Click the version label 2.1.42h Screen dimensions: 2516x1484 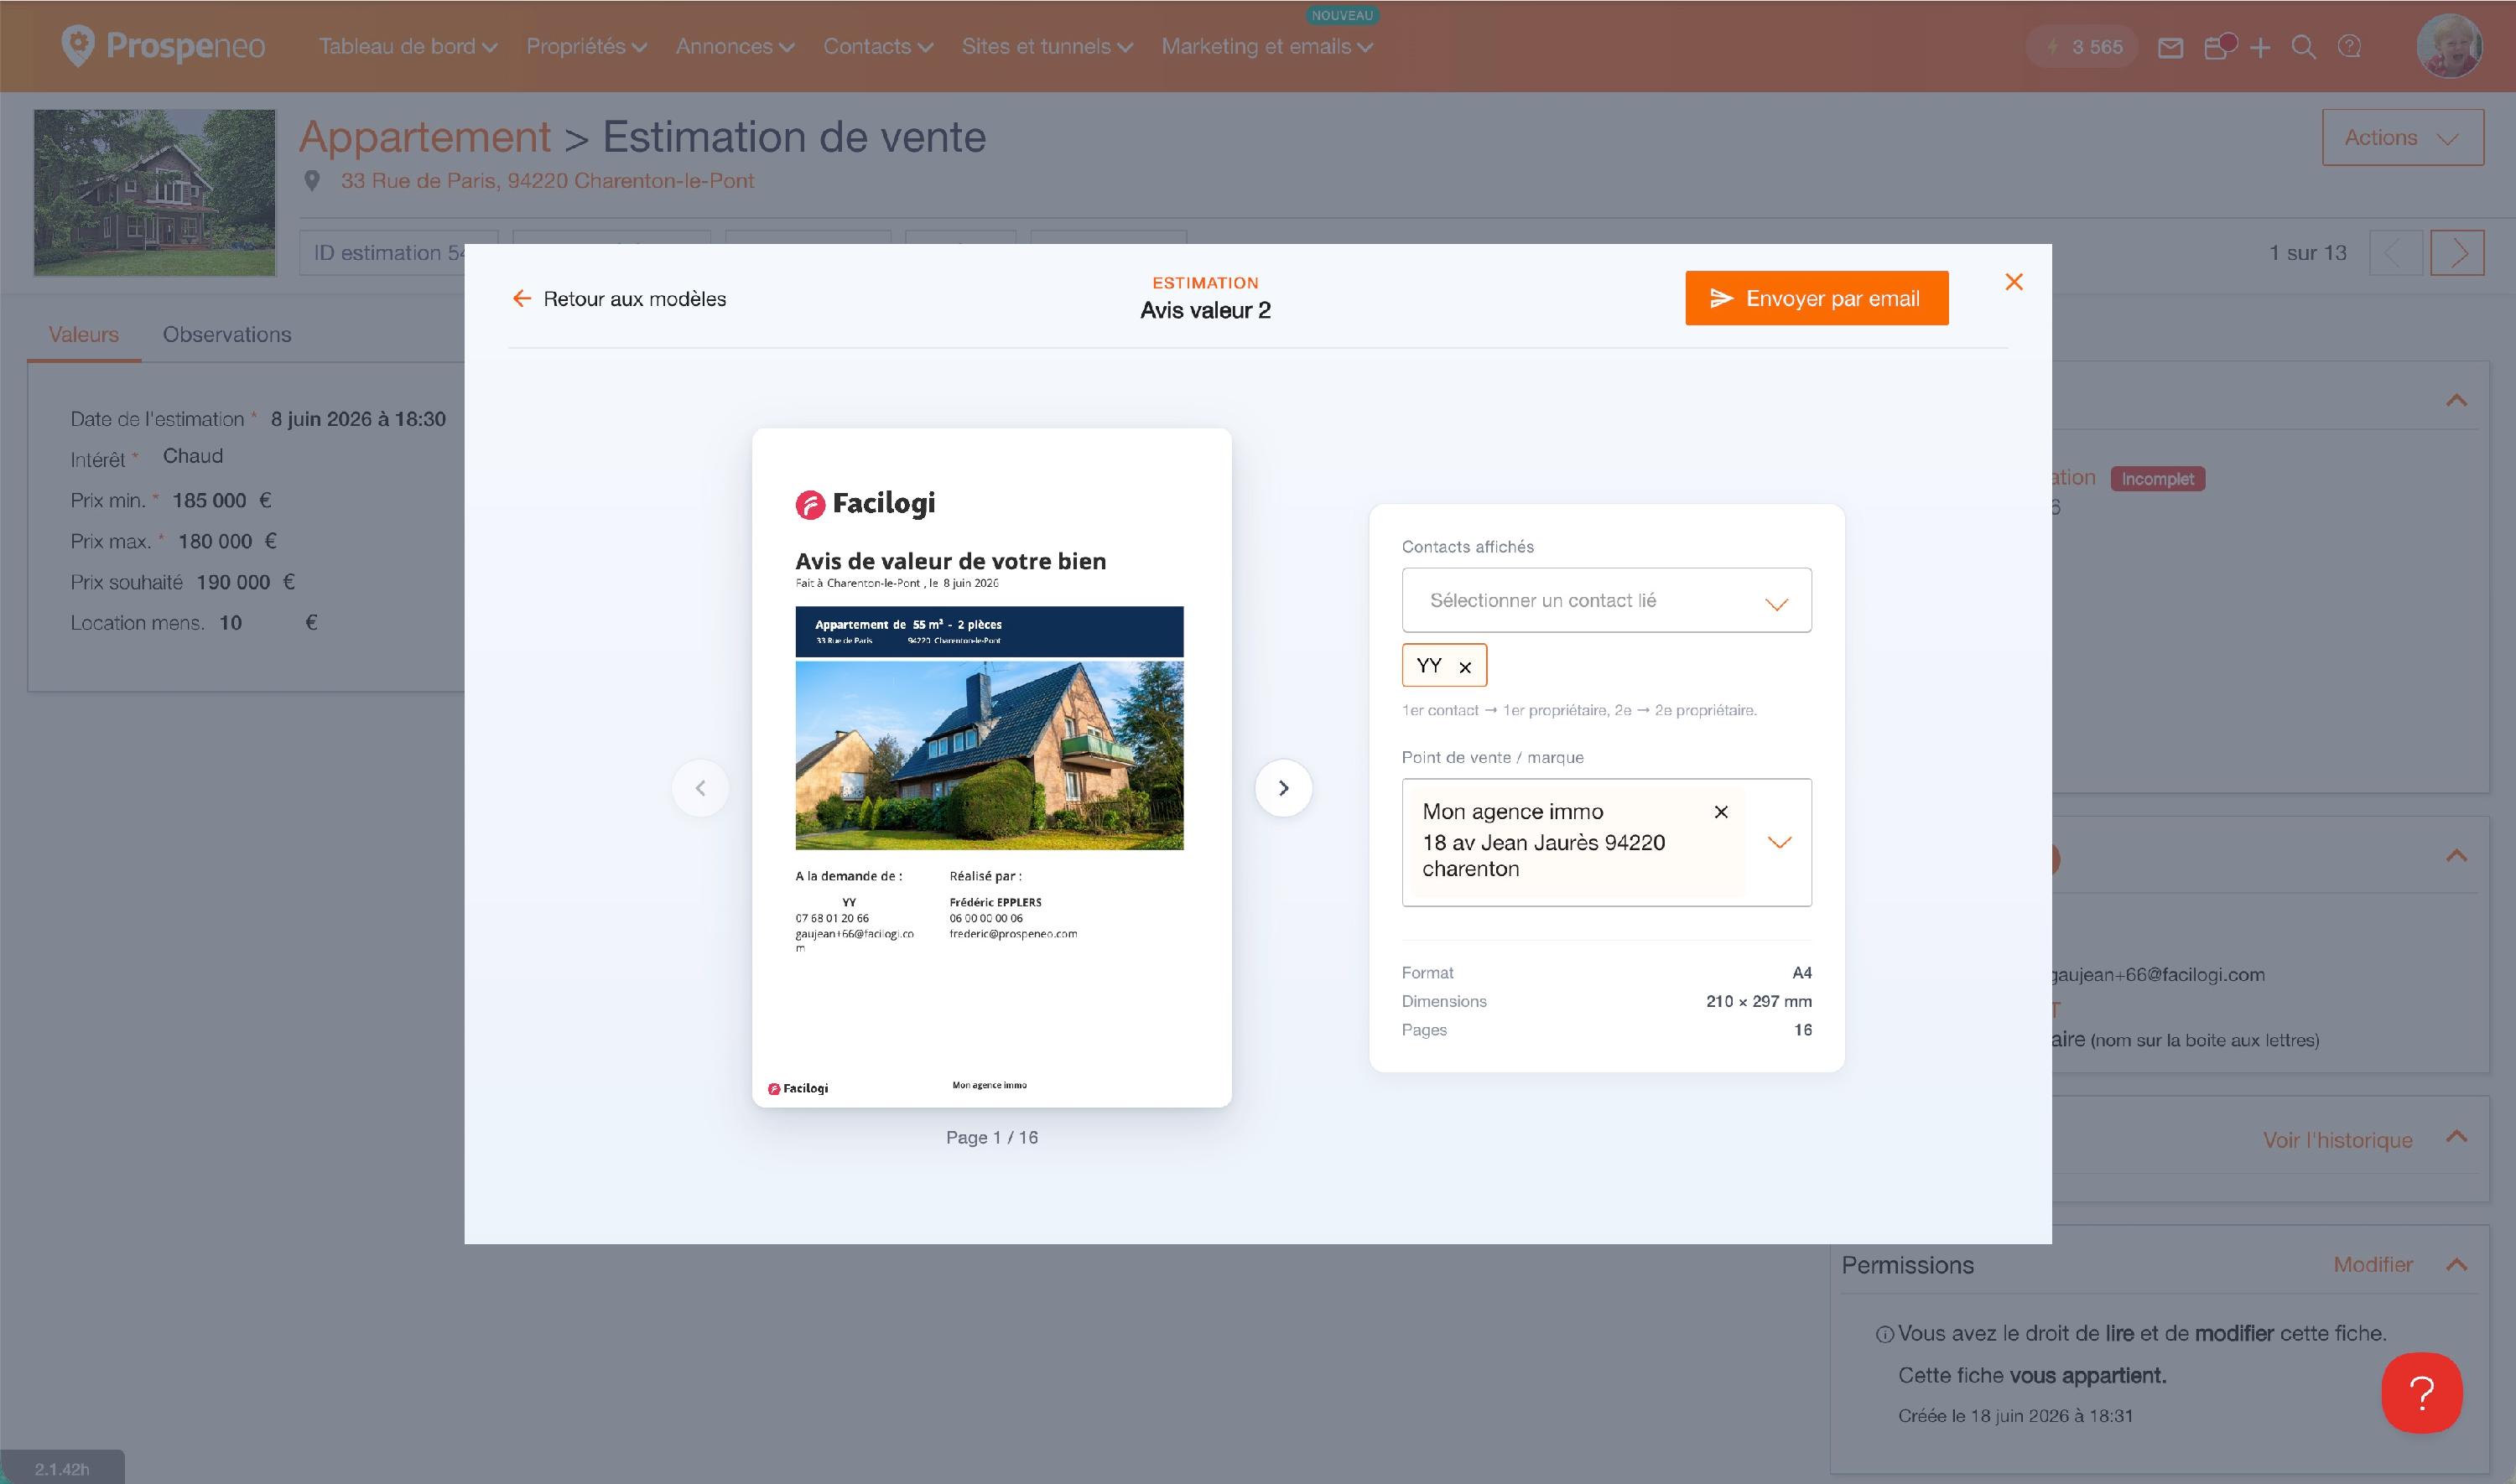[62, 1469]
